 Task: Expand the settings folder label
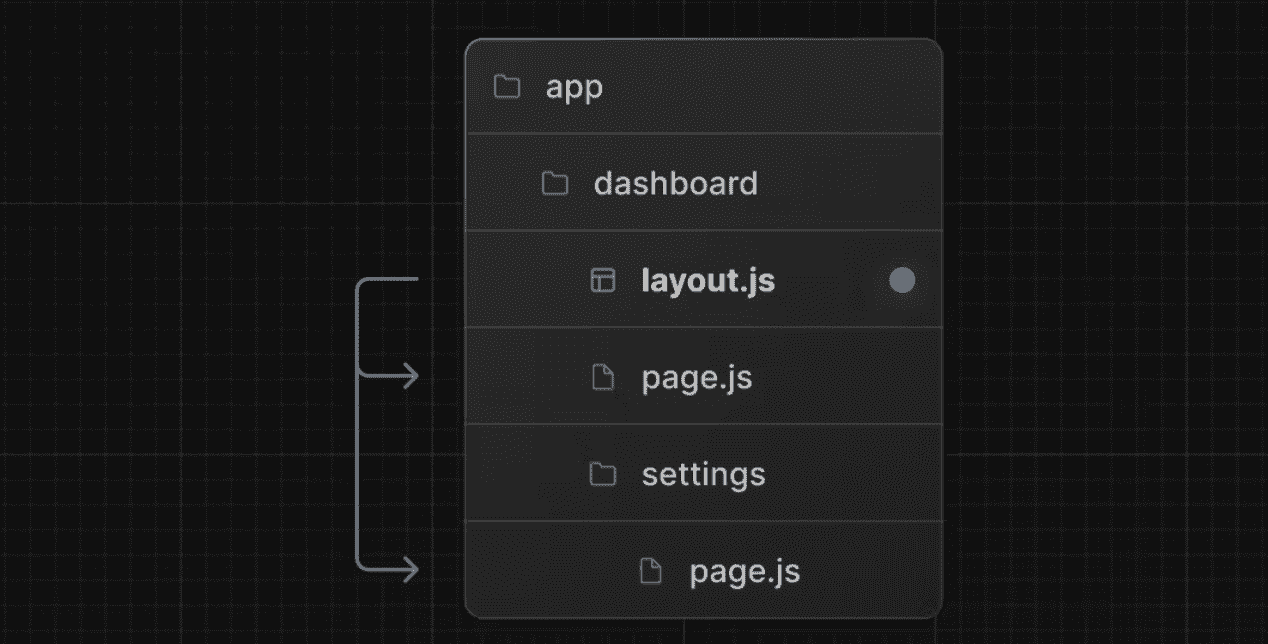pos(703,474)
